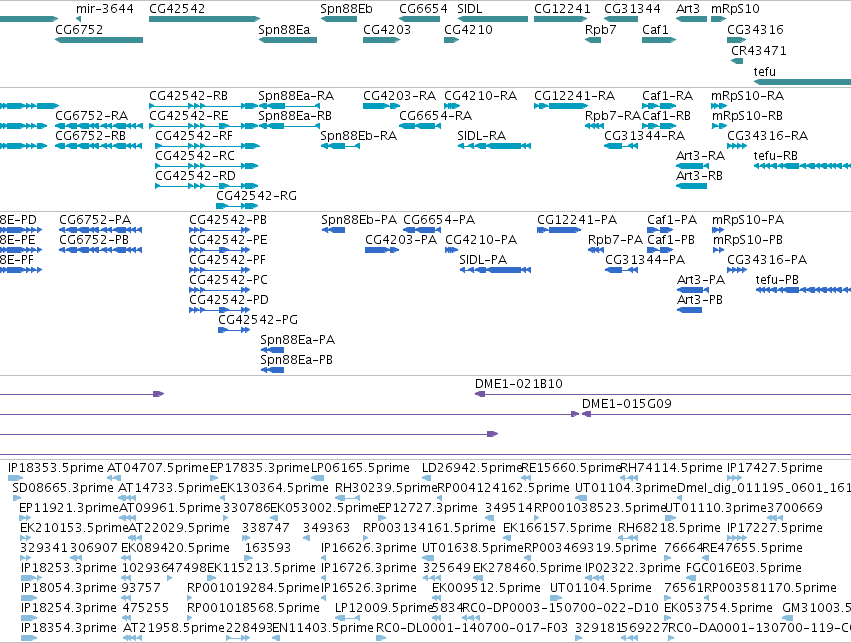Click the CR43471 gene label
The height and width of the screenshot is (643, 851).
[759, 50]
